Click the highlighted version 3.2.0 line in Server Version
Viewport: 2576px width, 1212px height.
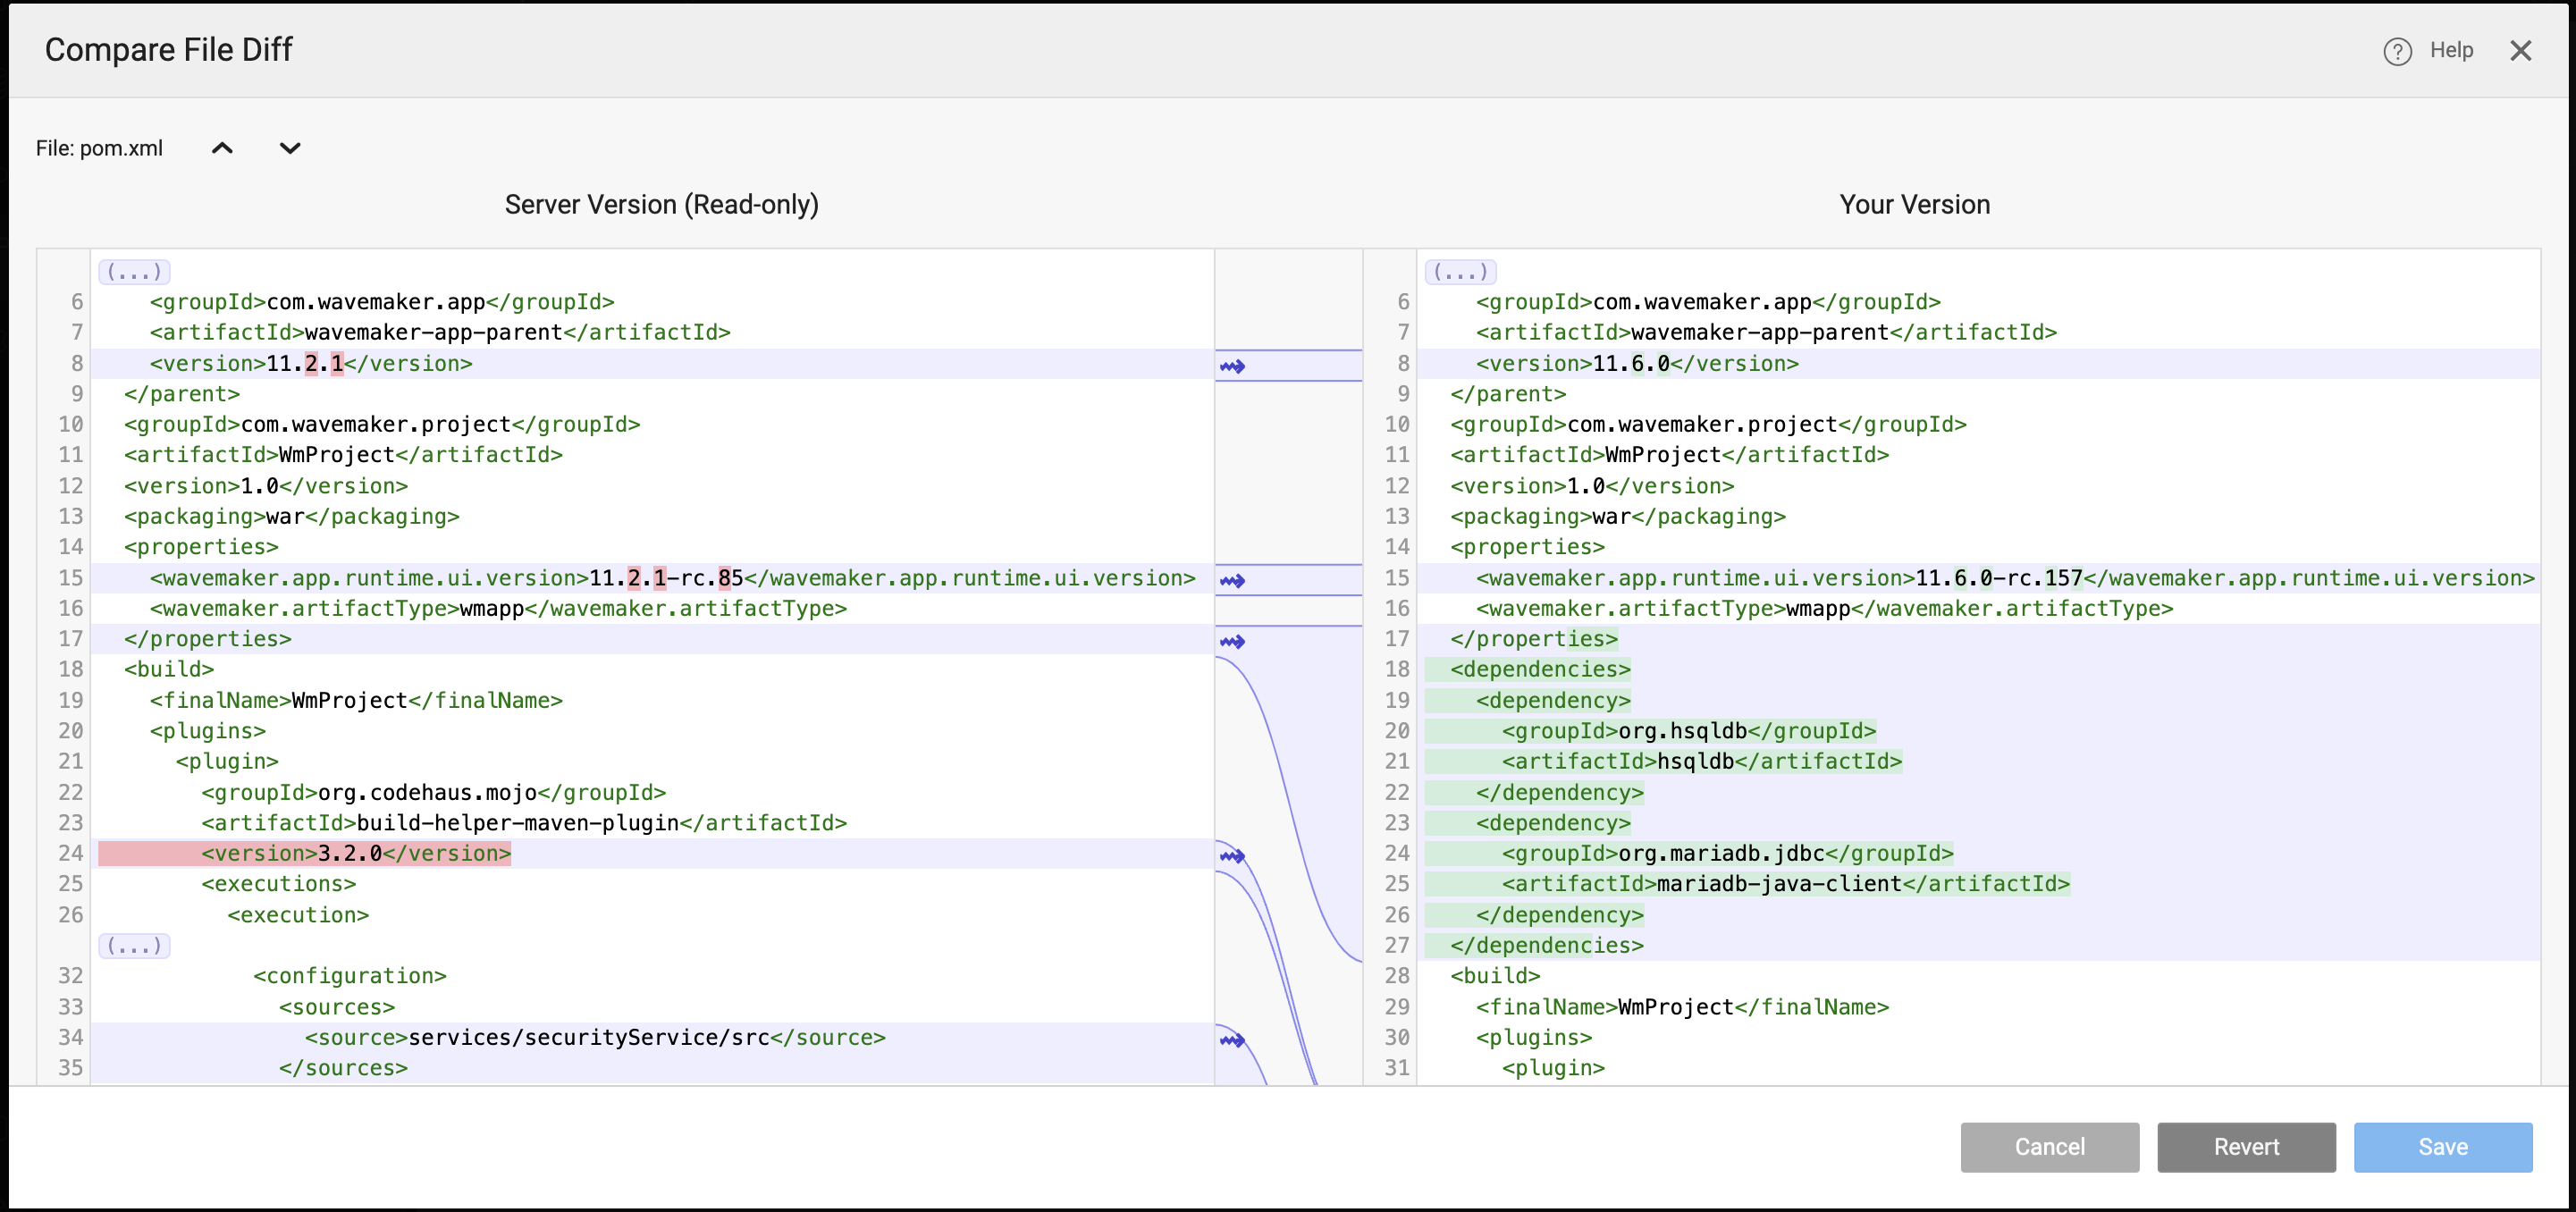pyautogui.click(x=355, y=853)
